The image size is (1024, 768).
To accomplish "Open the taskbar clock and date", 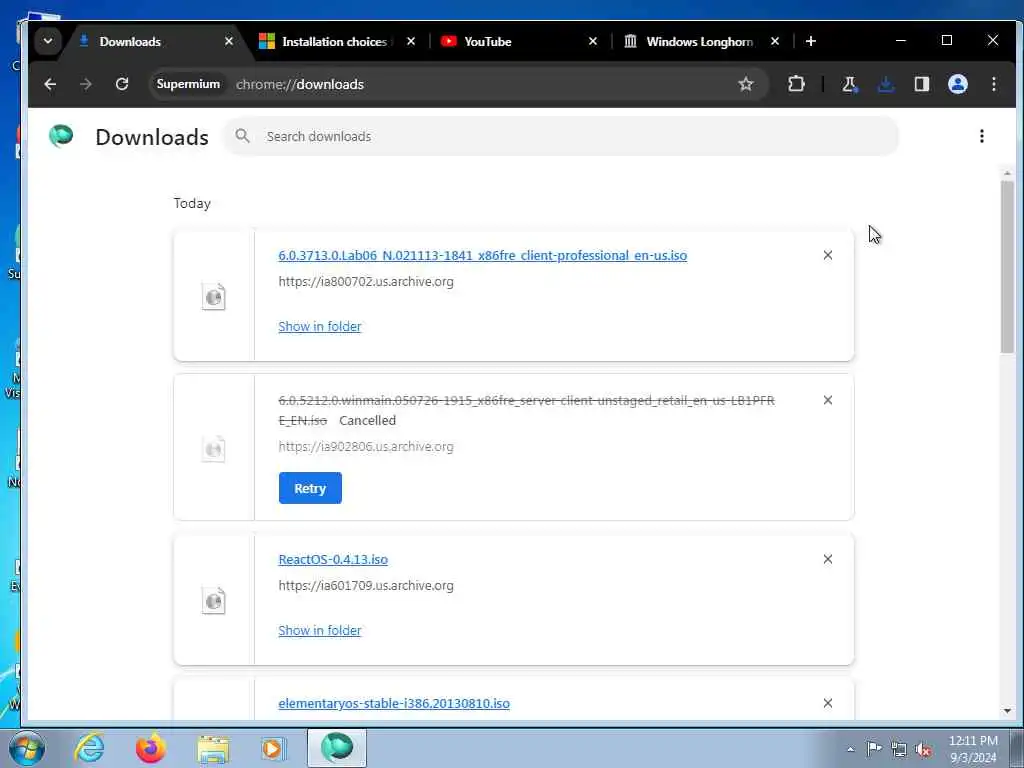I will point(973,749).
